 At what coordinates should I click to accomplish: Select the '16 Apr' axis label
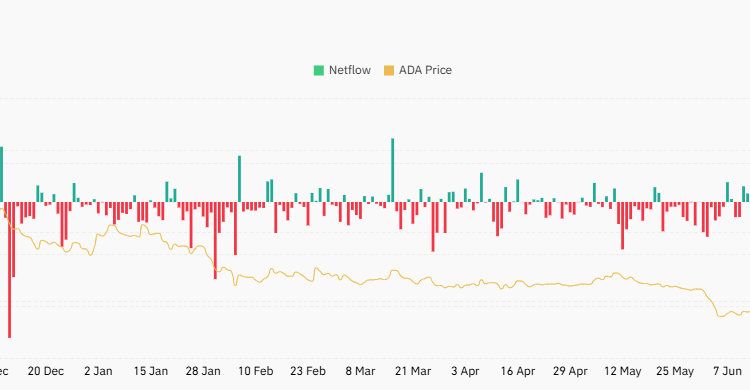518,371
